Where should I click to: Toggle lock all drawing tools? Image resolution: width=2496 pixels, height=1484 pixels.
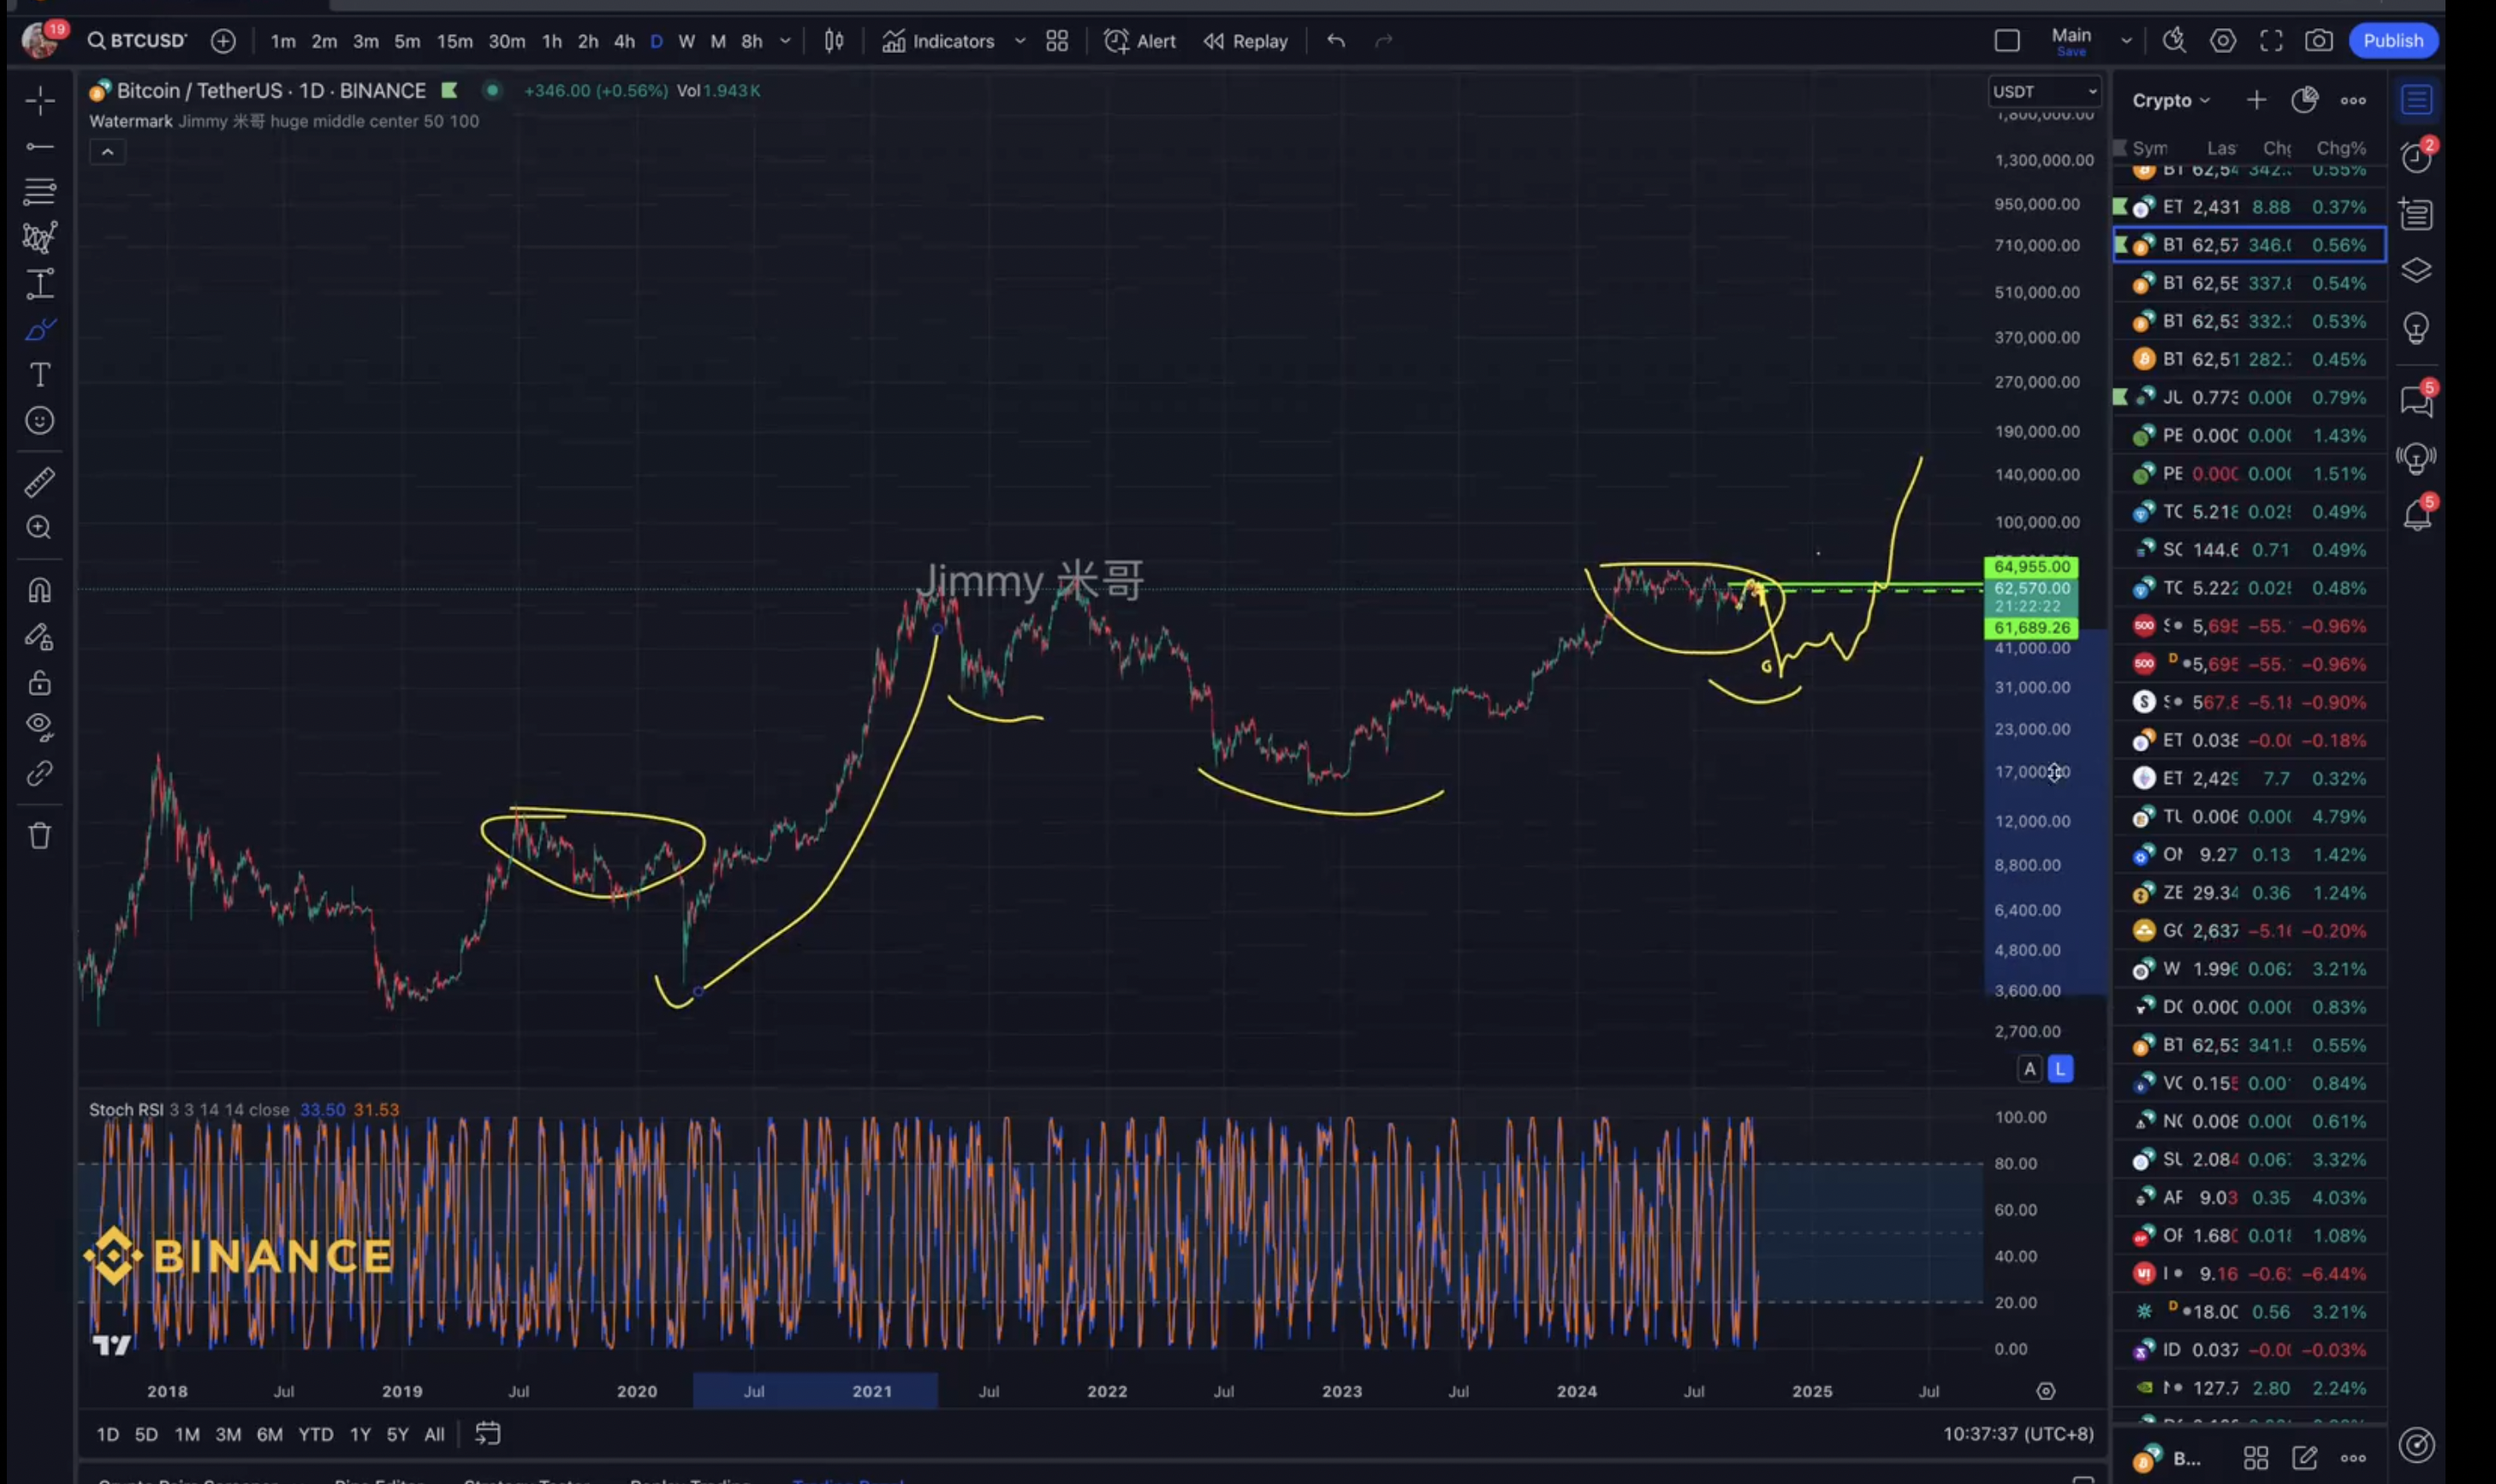click(x=40, y=683)
